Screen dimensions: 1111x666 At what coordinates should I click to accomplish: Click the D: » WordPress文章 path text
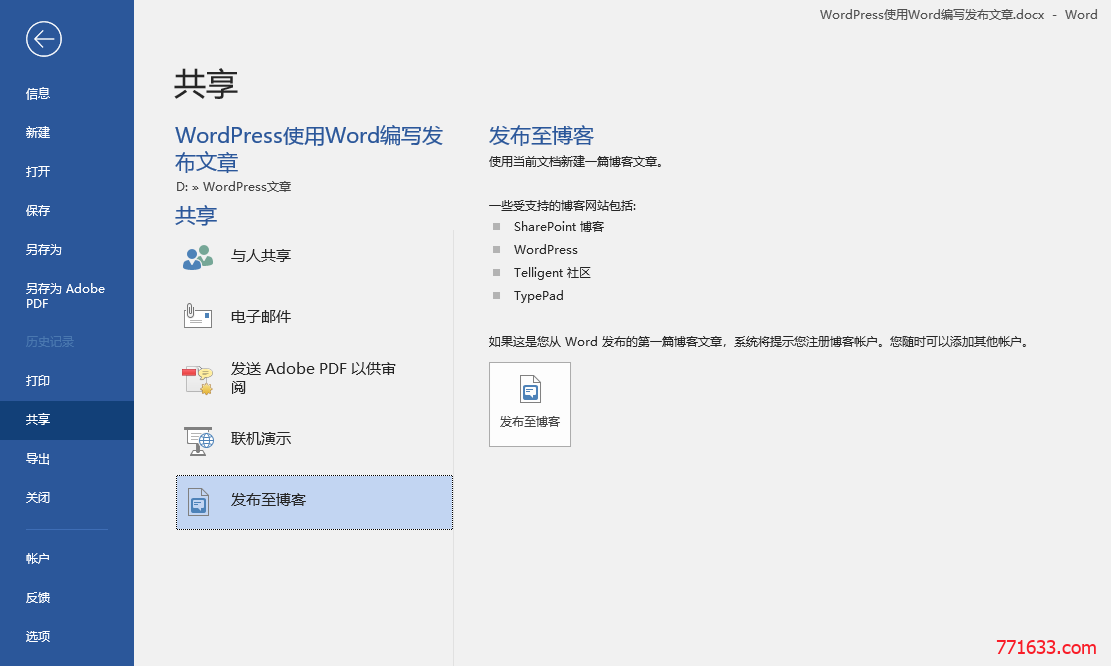(234, 187)
